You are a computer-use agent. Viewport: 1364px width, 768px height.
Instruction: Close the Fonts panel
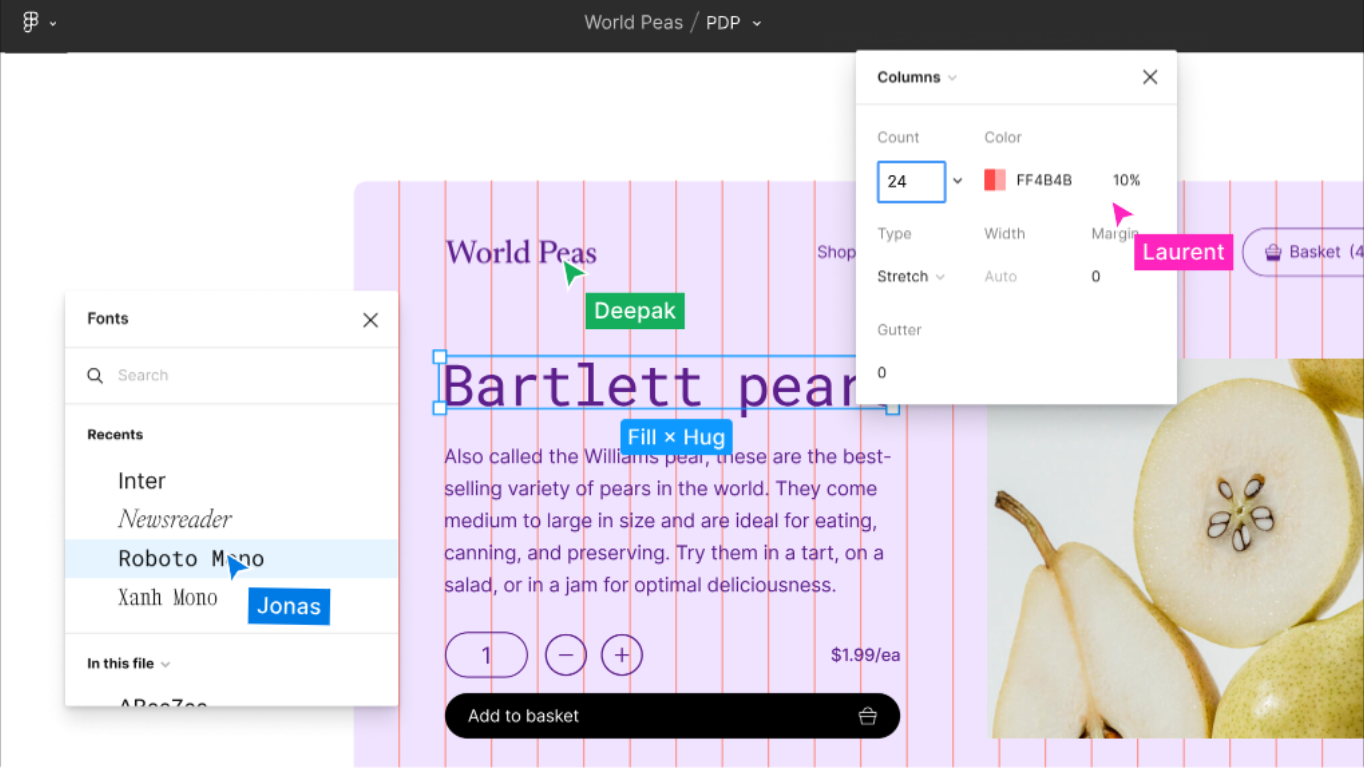click(x=370, y=320)
